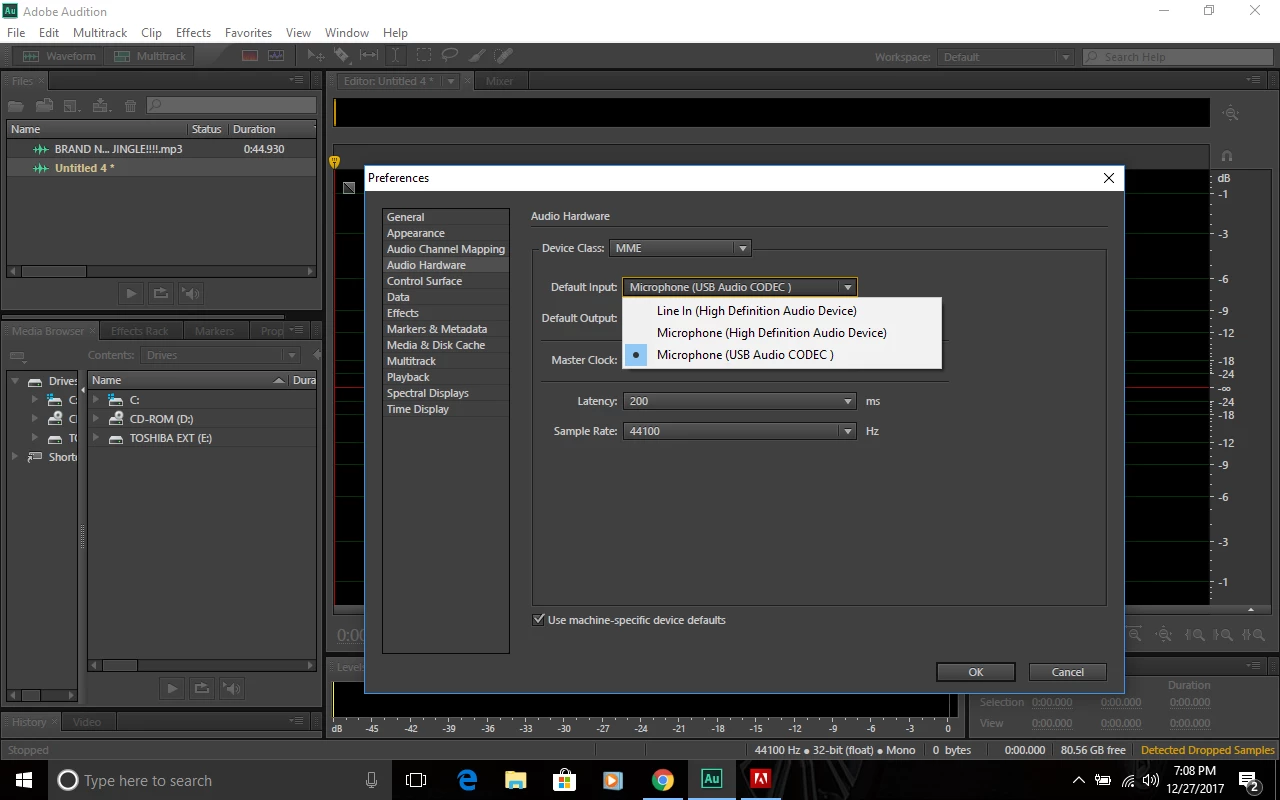Open File Explorer from the taskbar
The width and height of the screenshot is (1280, 800).
pyautogui.click(x=516, y=780)
